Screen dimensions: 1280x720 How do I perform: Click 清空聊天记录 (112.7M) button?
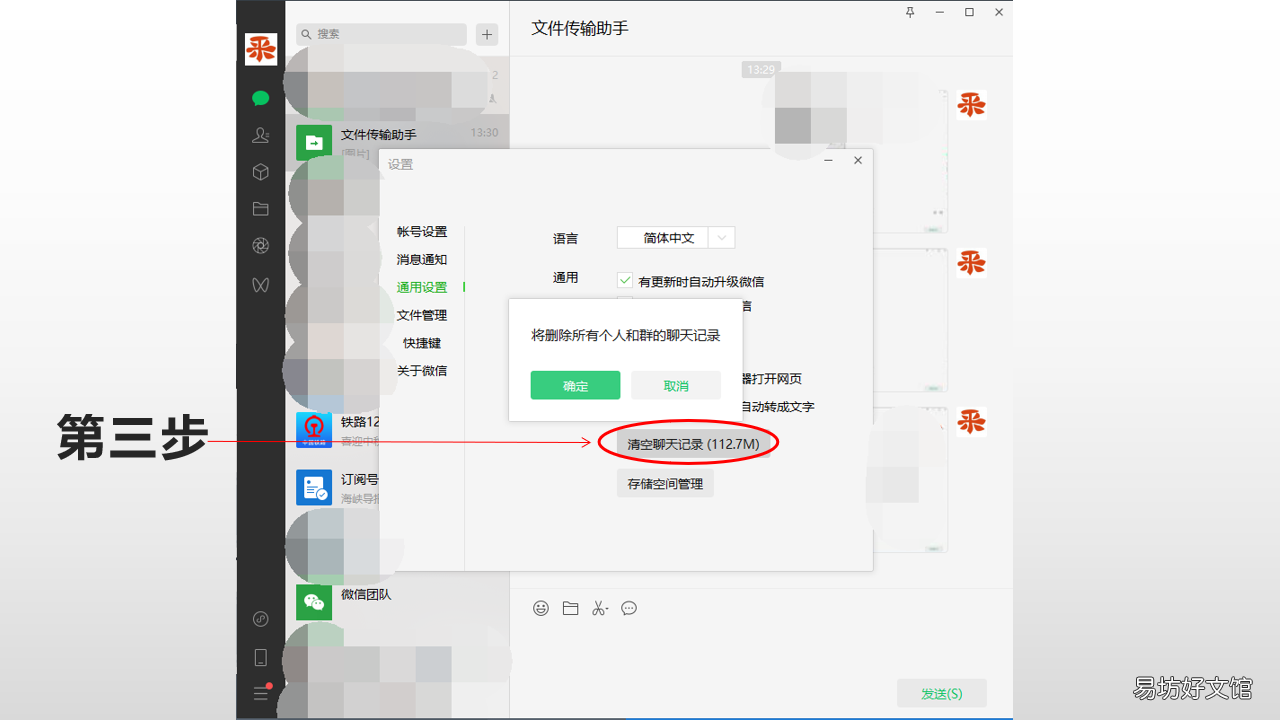pyautogui.click(x=693, y=444)
